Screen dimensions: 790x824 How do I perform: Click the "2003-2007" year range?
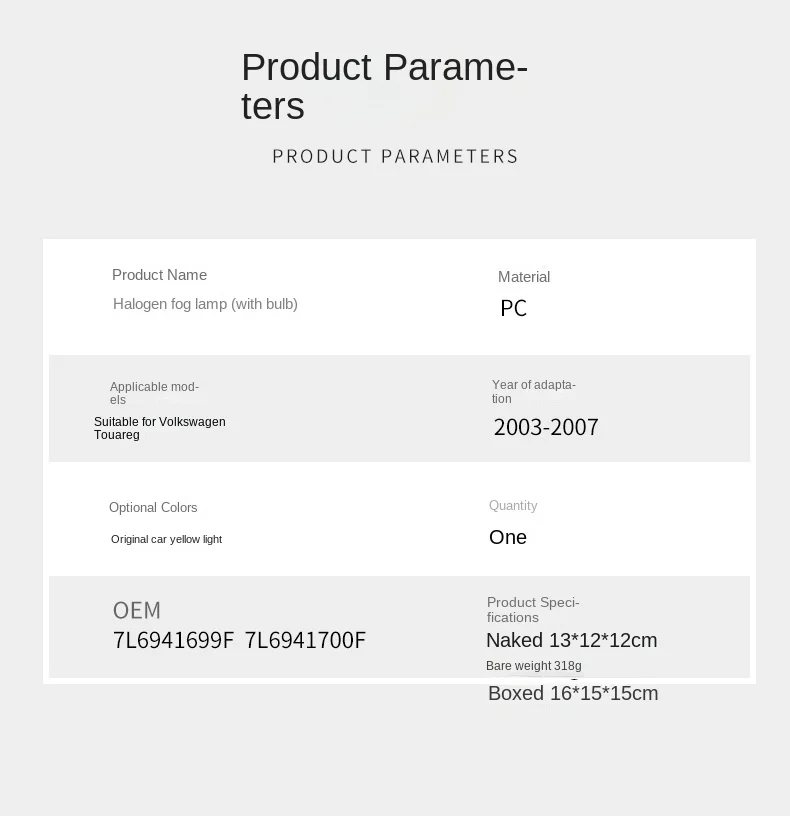point(546,427)
